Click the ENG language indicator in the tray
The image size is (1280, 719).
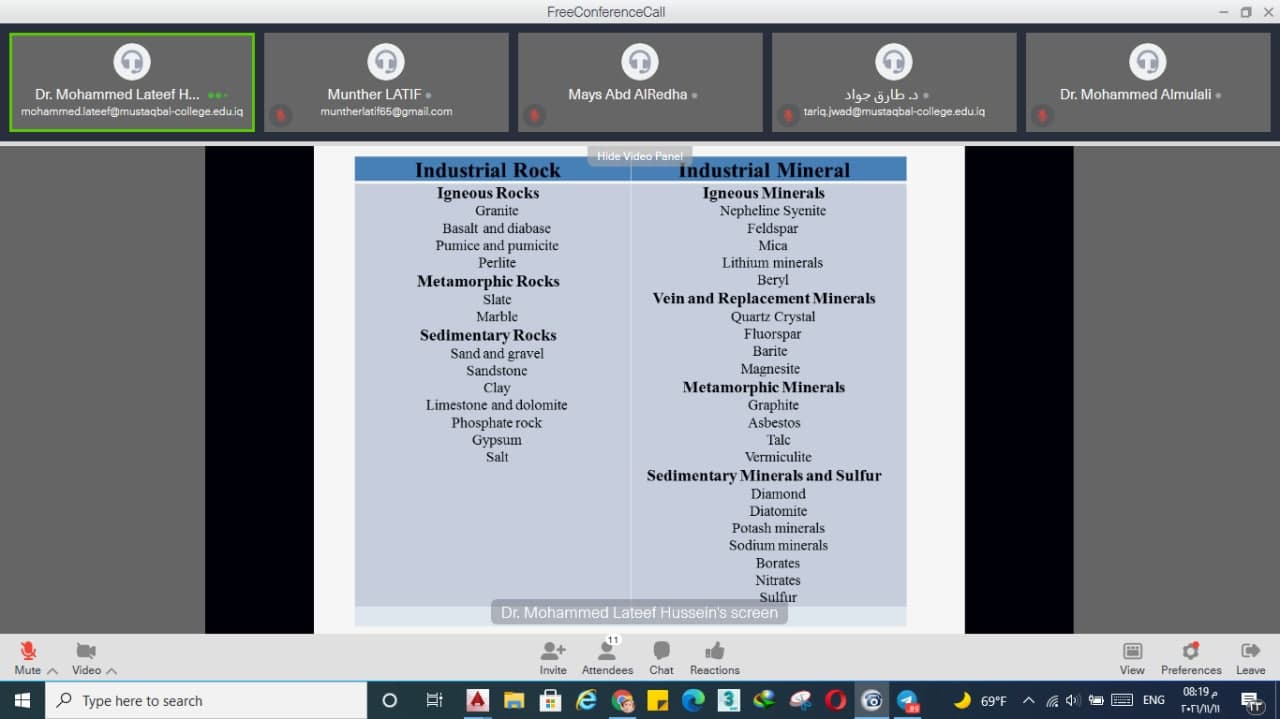tap(1153, 701)
